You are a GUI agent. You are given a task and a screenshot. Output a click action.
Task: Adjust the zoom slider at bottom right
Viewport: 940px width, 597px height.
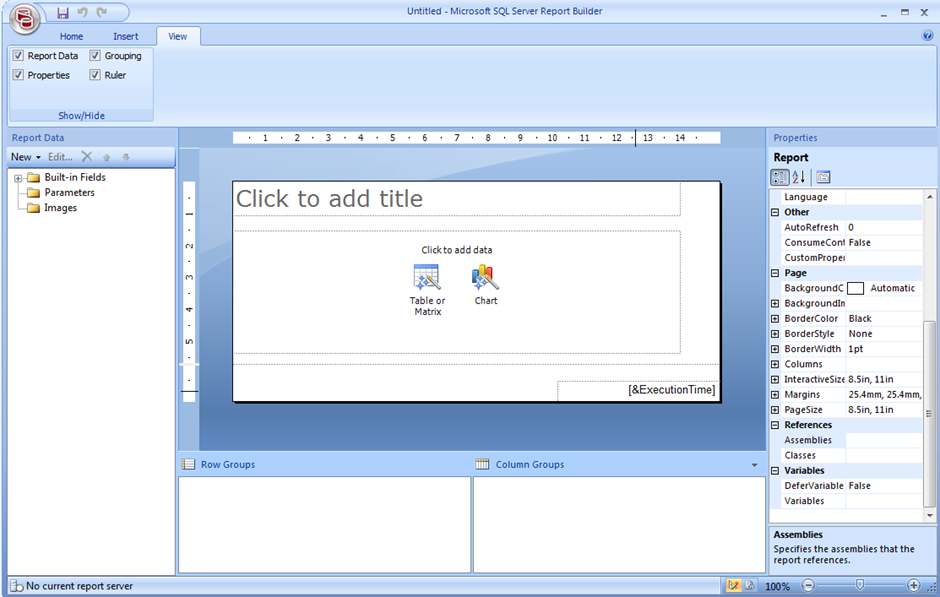point(858,586)
